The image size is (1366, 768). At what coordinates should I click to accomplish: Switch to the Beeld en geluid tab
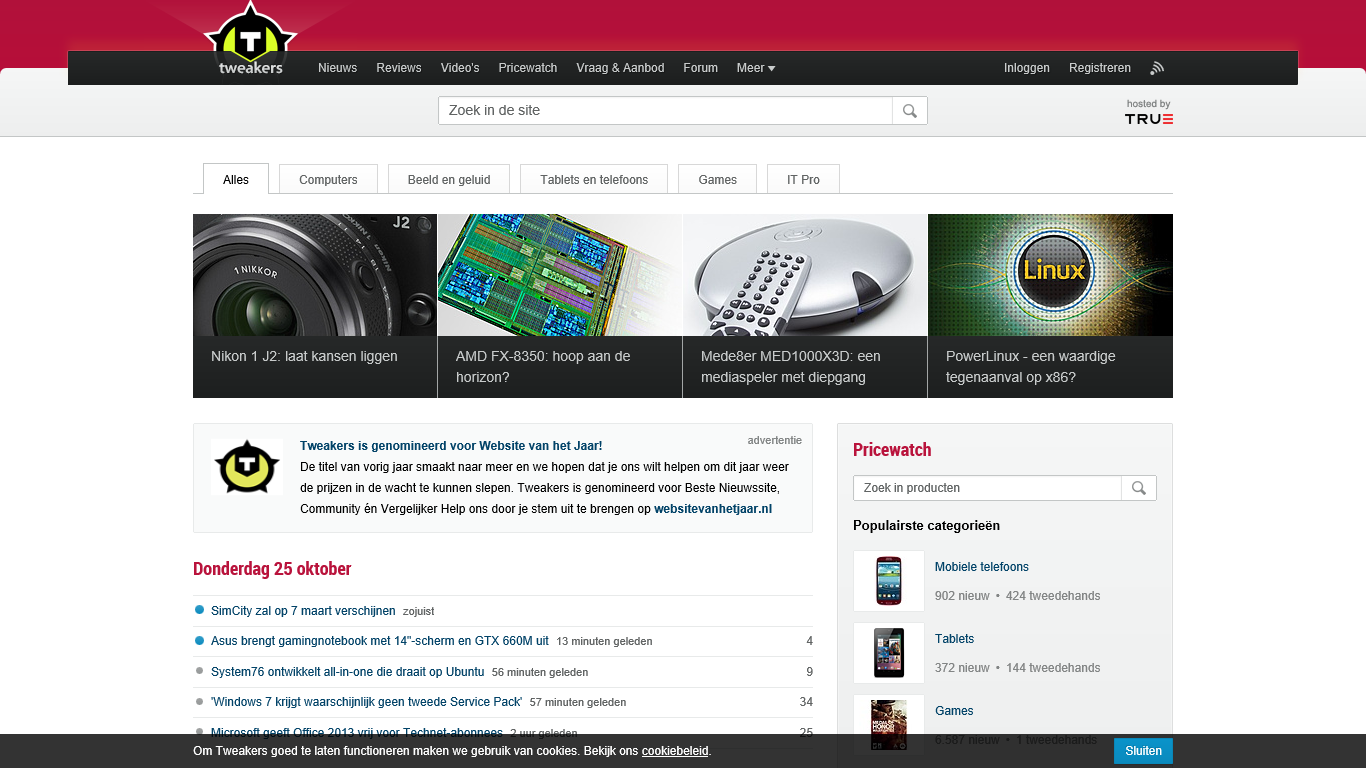click(449, 180)
